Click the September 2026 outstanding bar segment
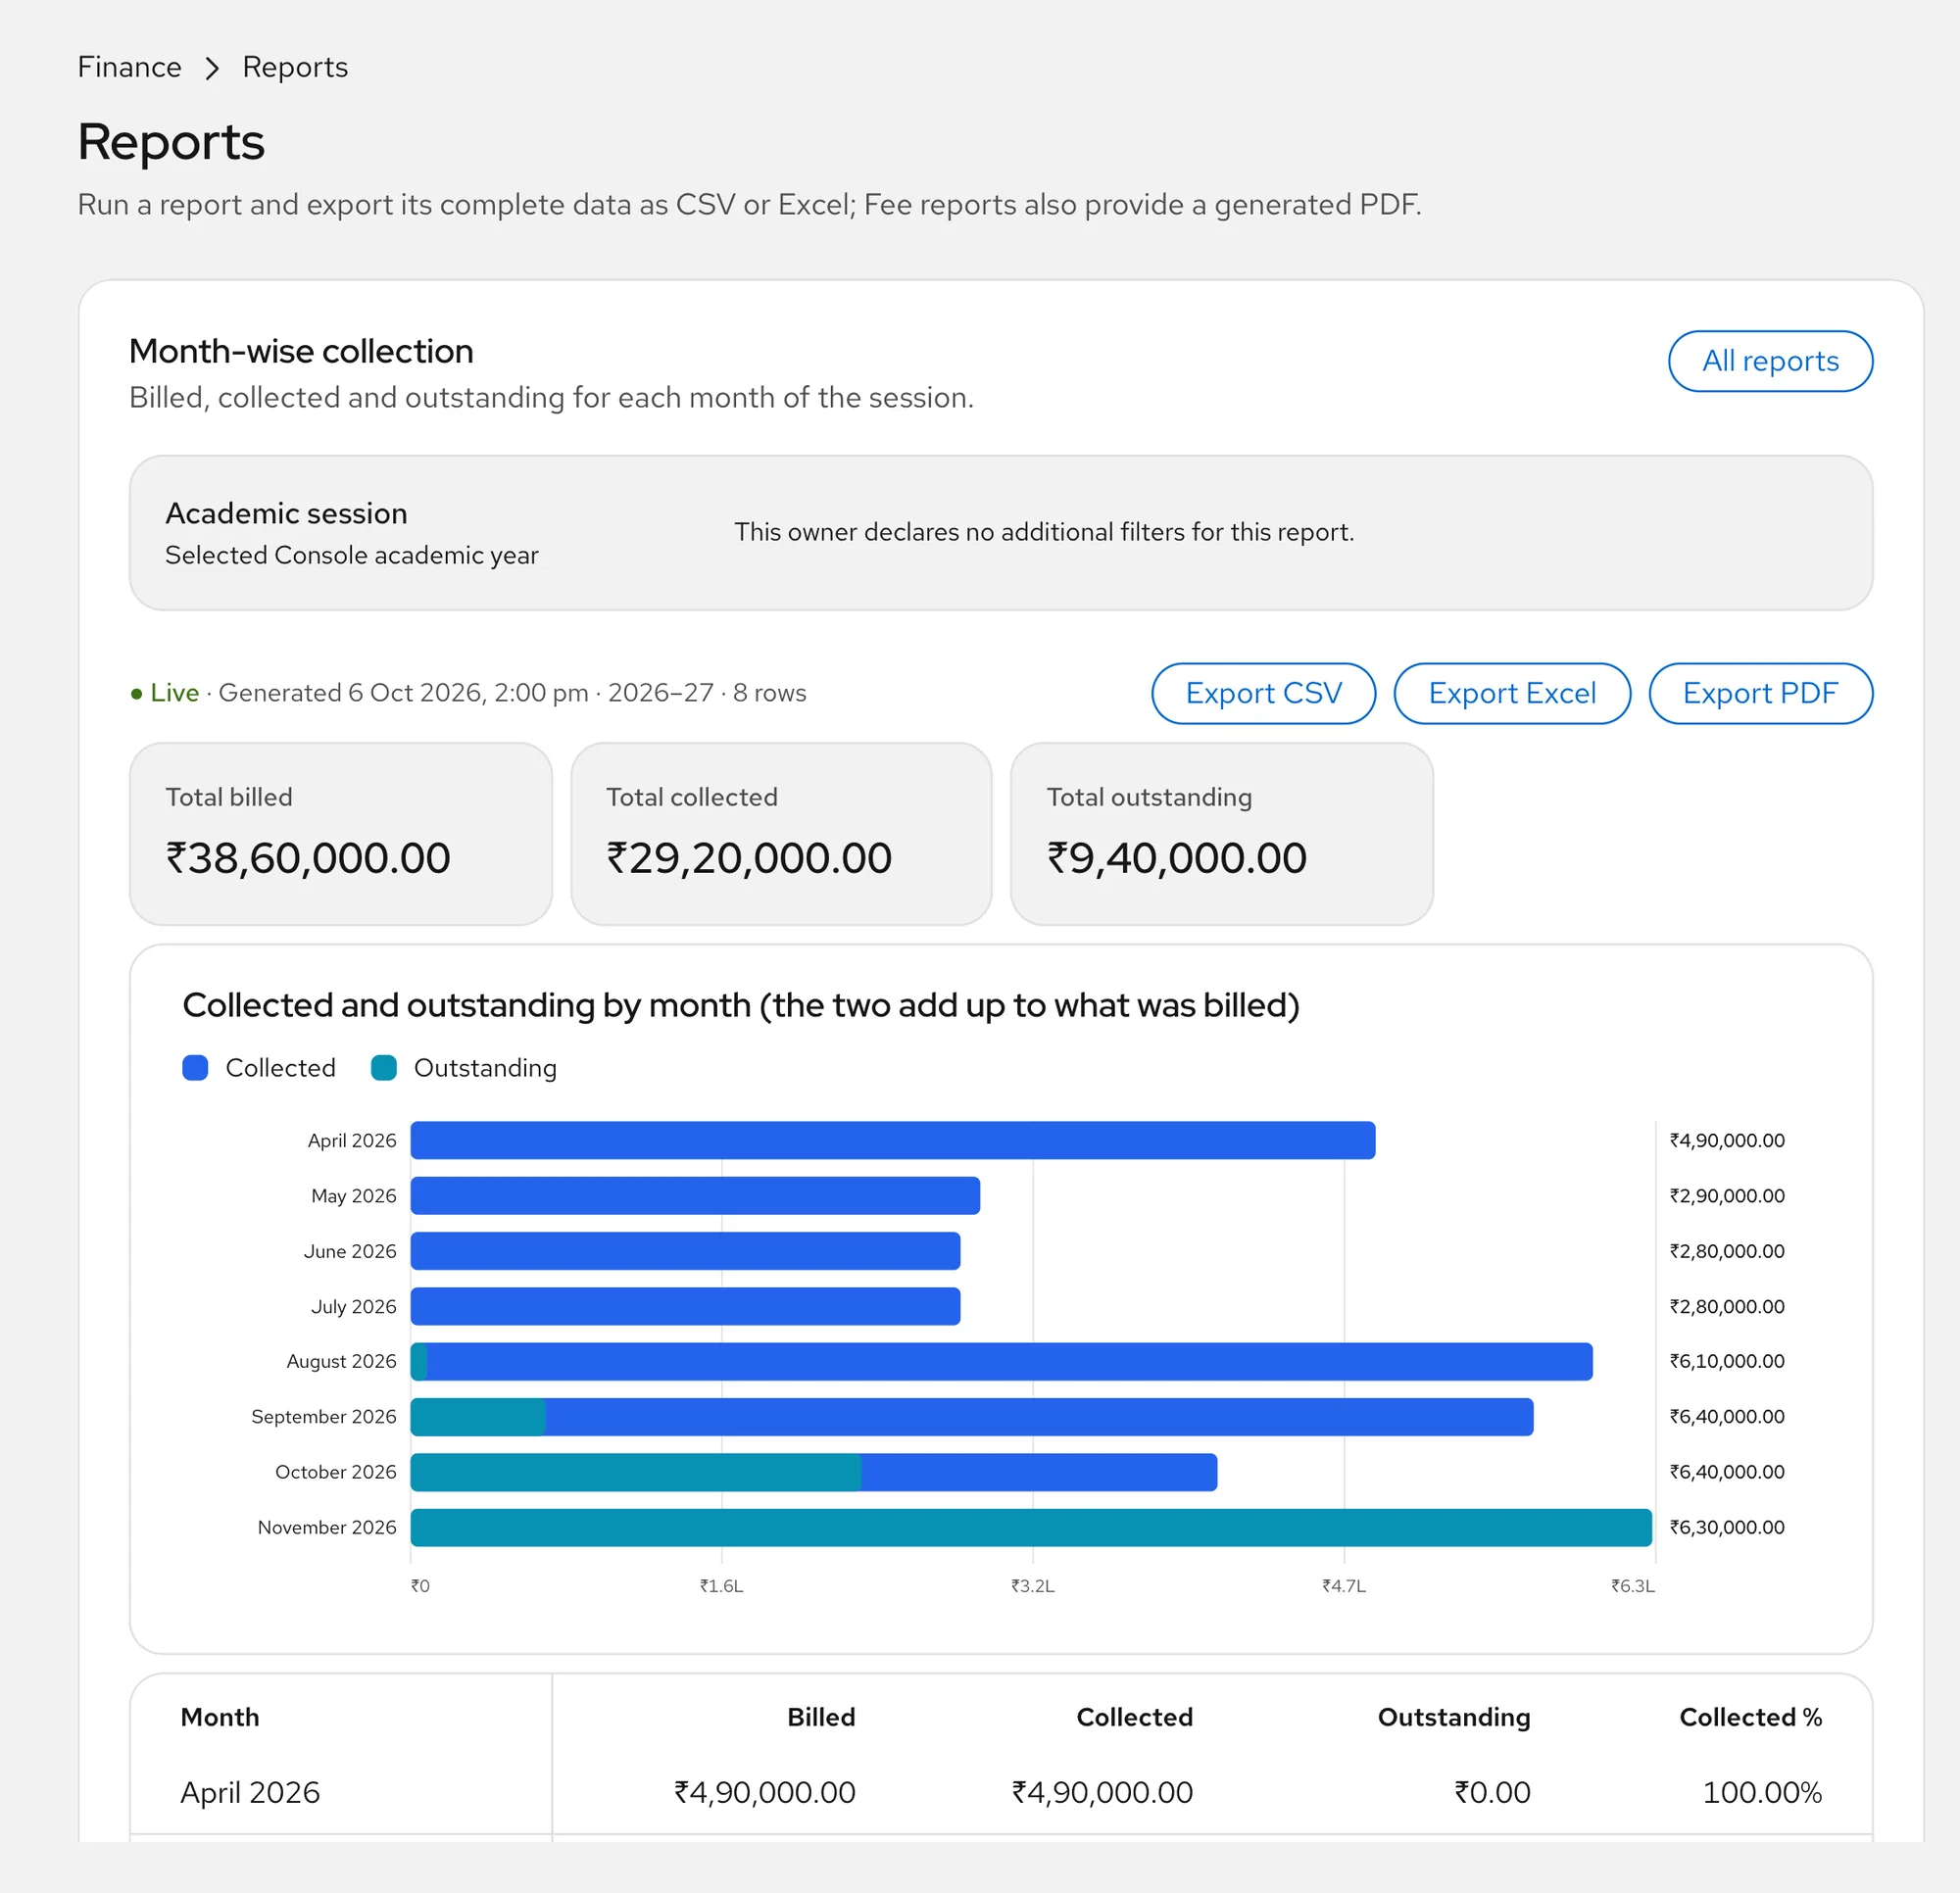The height and width of the screenshot is (1893, 1960). point(478,1417)
